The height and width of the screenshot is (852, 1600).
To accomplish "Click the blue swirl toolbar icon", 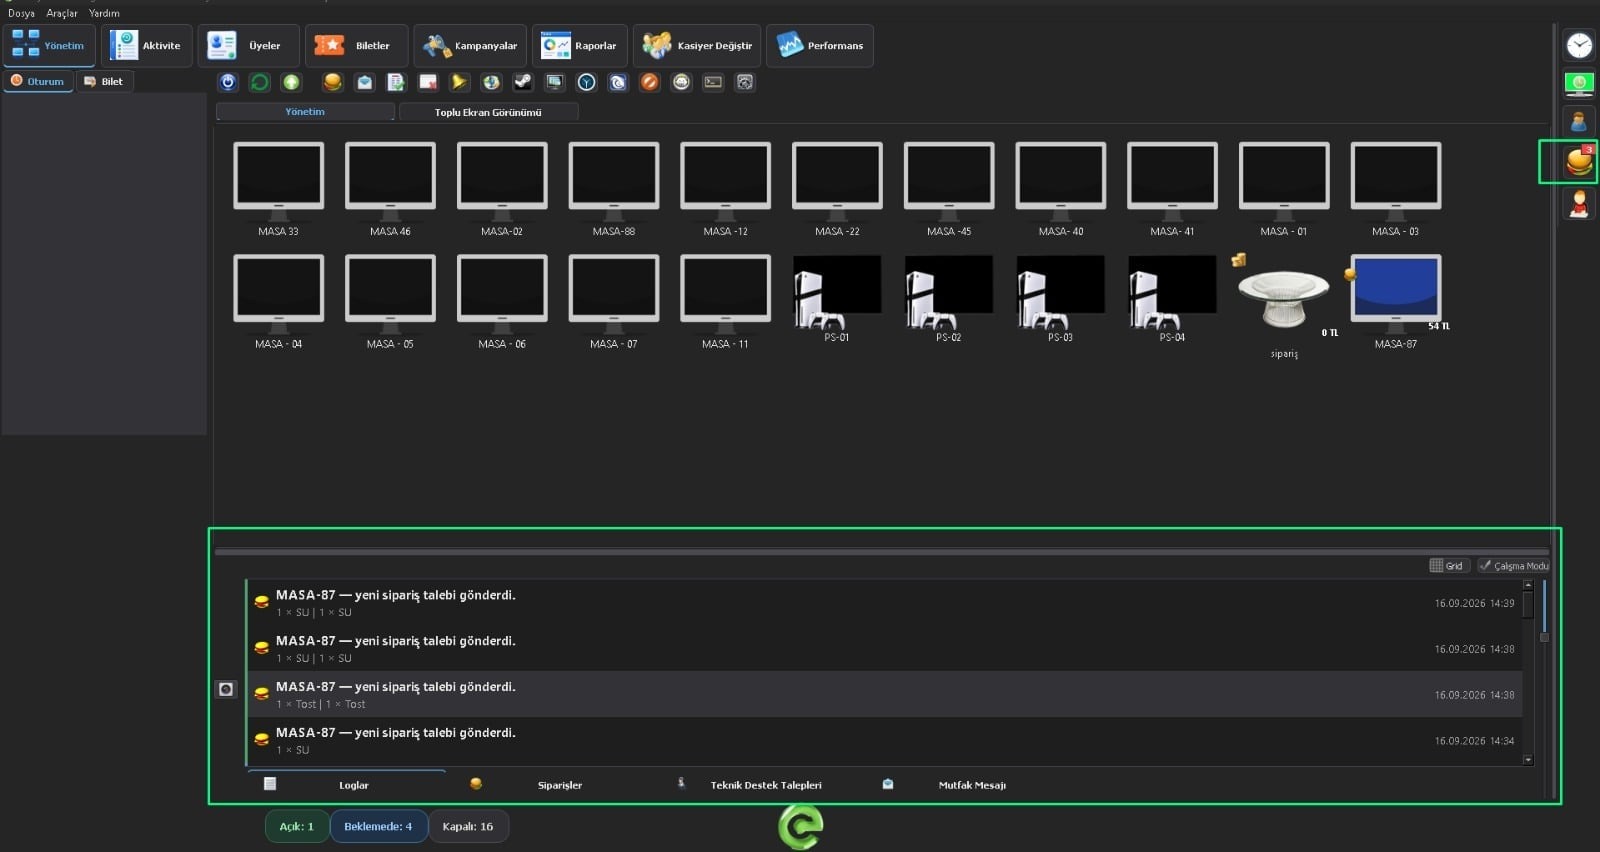I will click(x=618, y=82).
